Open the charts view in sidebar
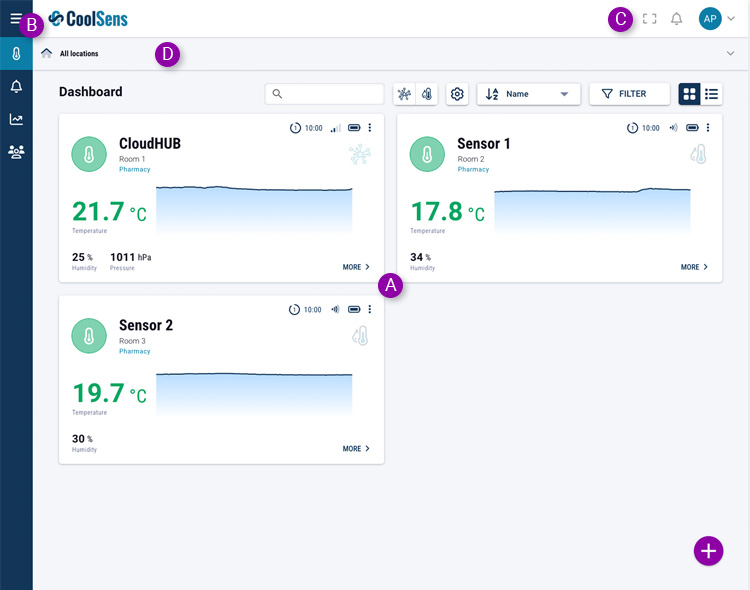The width and height of the screenshot is (750, 590). [x=16, y=119]
